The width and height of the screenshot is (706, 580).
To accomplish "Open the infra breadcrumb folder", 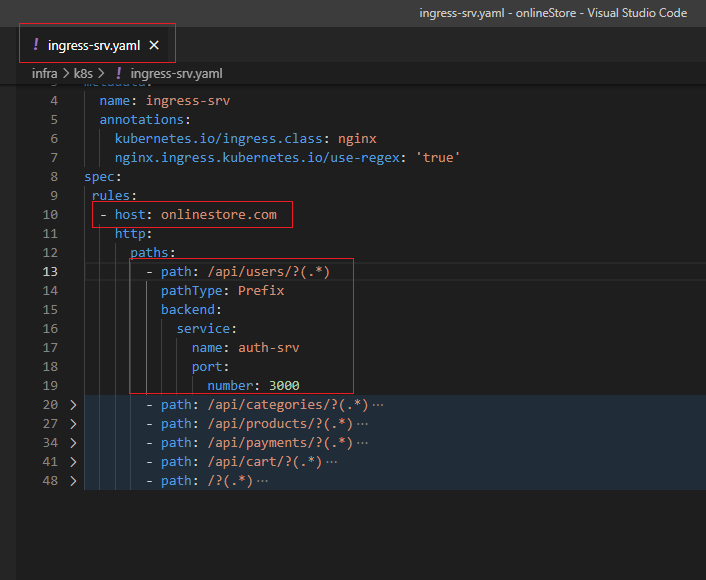I will click(x=44, y=74).
